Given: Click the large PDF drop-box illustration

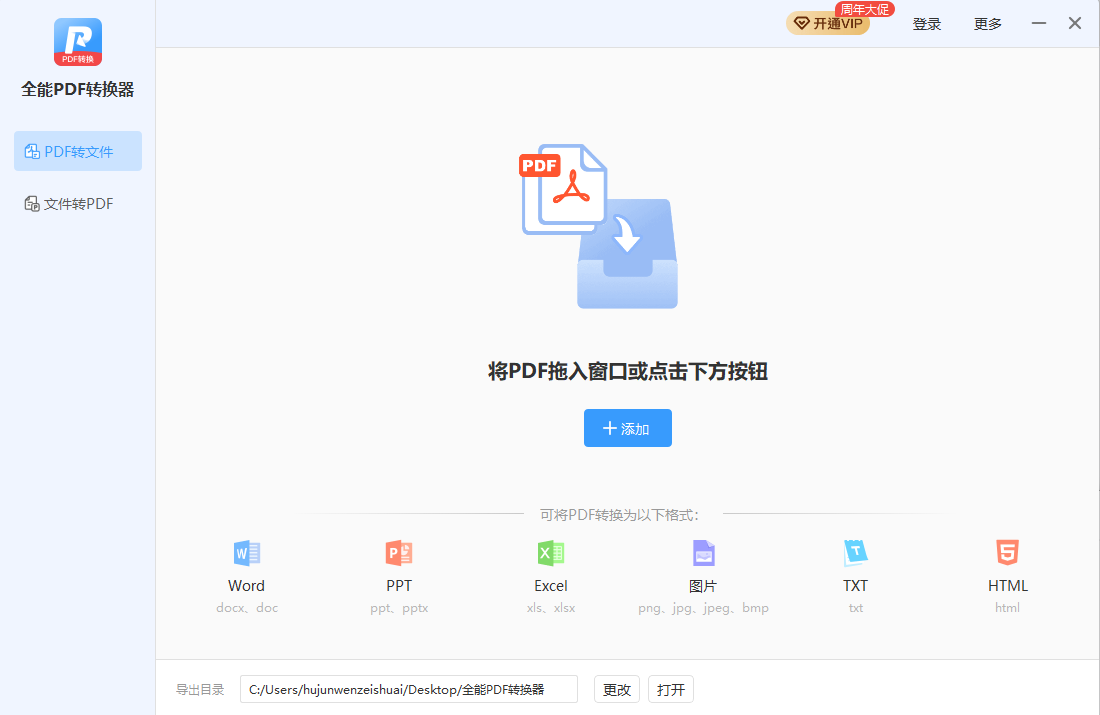Looking at the screenshot, I should pyautogui.click(x=599, y=227).
